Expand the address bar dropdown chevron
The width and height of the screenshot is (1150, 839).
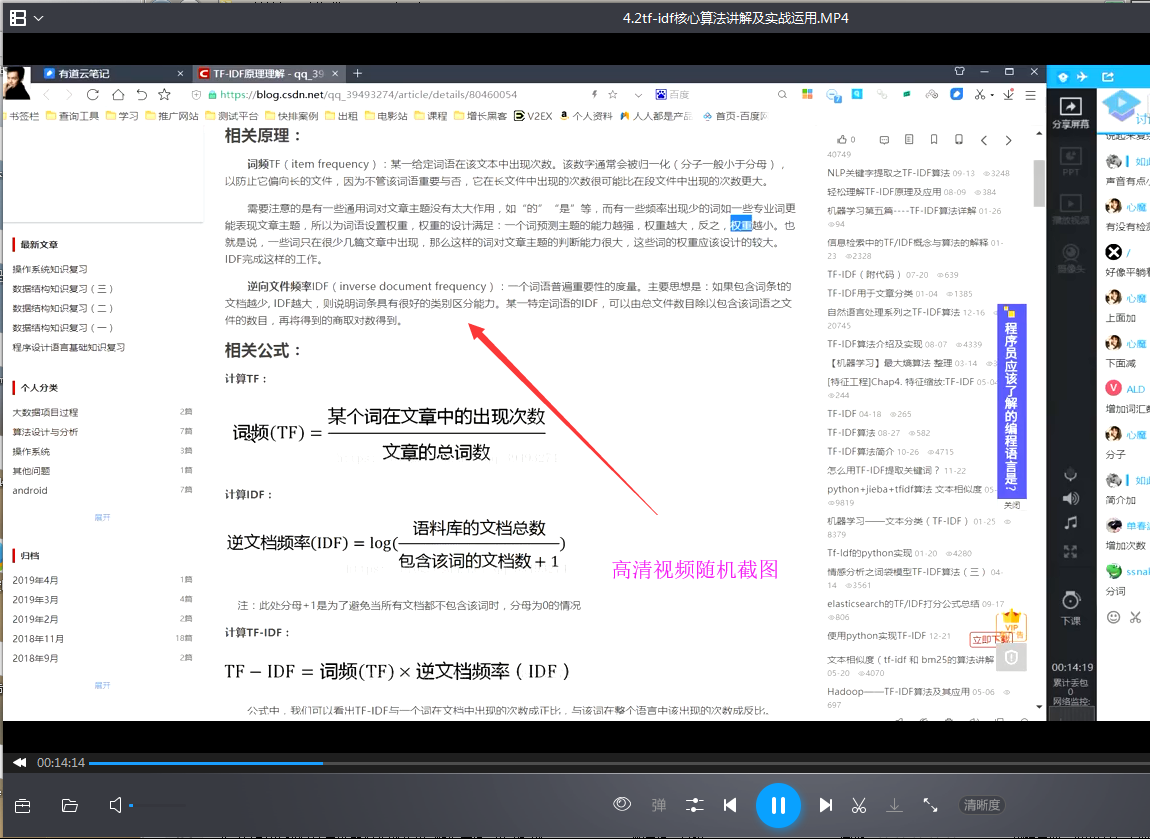[x=638, y=95]
